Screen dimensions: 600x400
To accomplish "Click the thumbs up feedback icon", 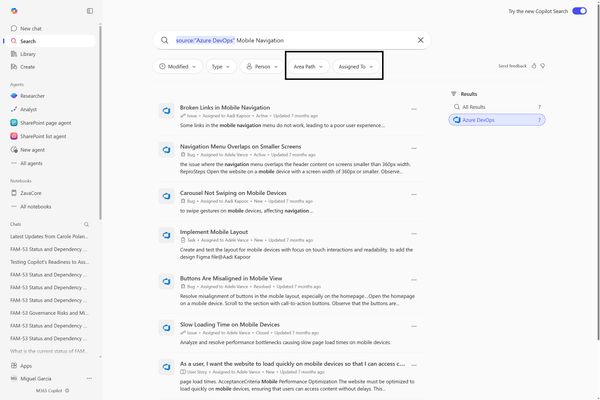I will pyautogui.click(x=534, y=66).
